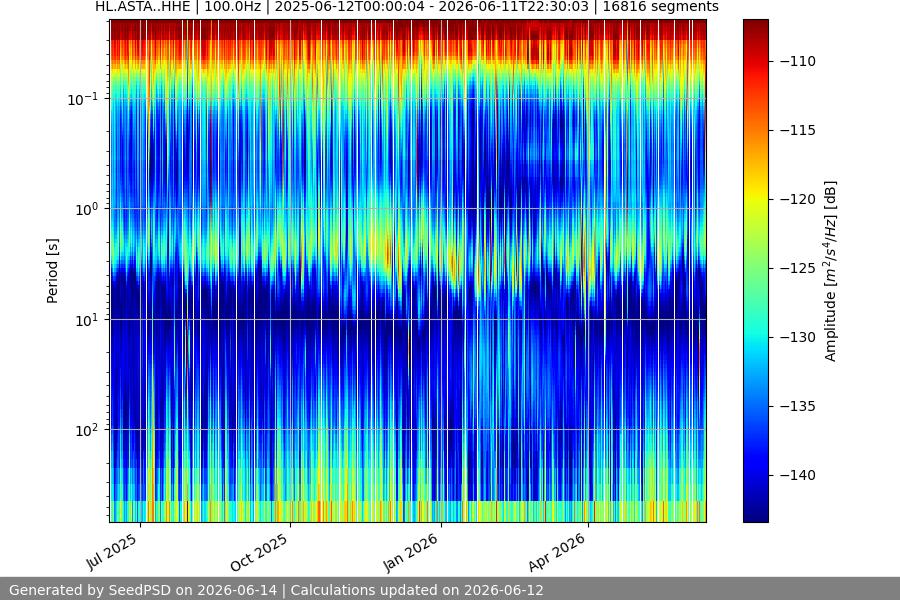
Task: Click the −115 colorbar tick label
Action: 798,130
